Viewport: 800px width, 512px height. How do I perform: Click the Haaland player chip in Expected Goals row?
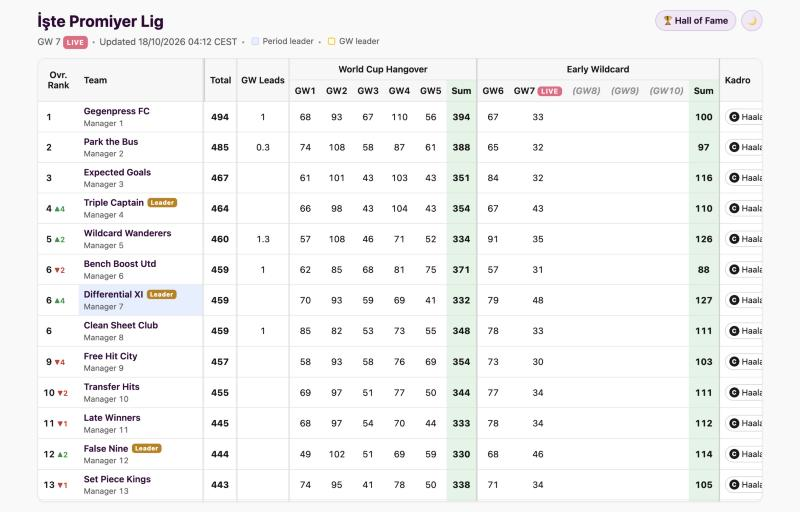pyautogui.click(x=744, y=178)
